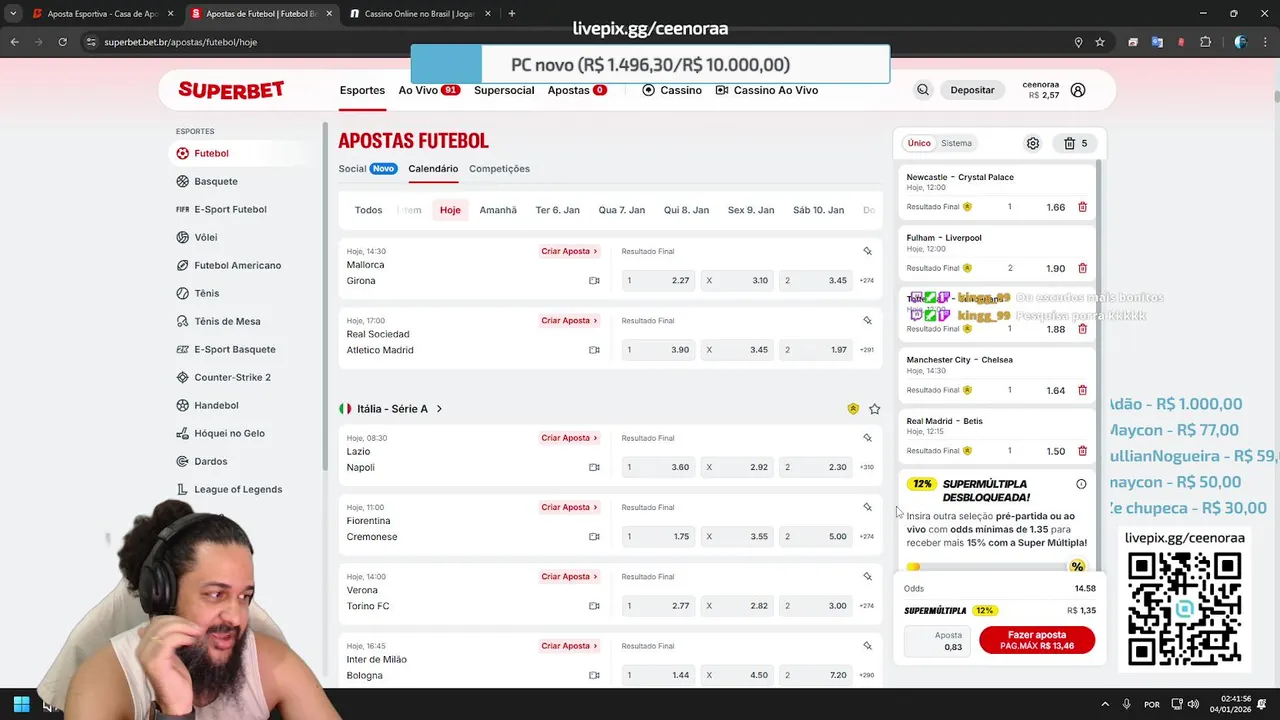This screenshot has height=720, width=1280.
Task: Open Ao Vivo section in top menu
Action: tap(429, 90)
